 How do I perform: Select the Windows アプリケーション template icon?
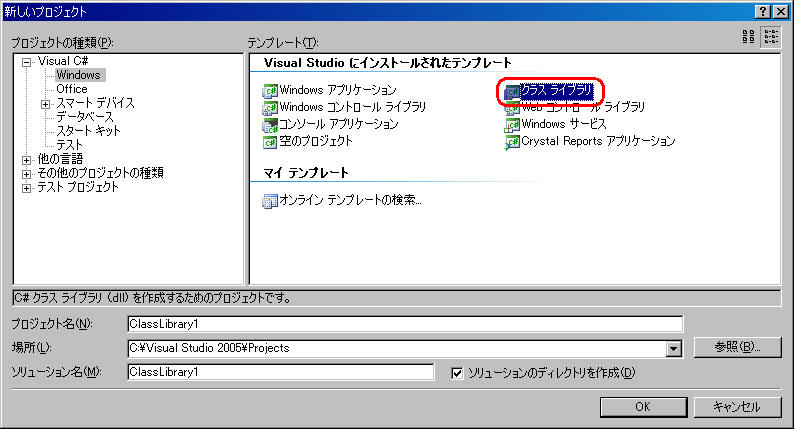(x=269, y=91)
